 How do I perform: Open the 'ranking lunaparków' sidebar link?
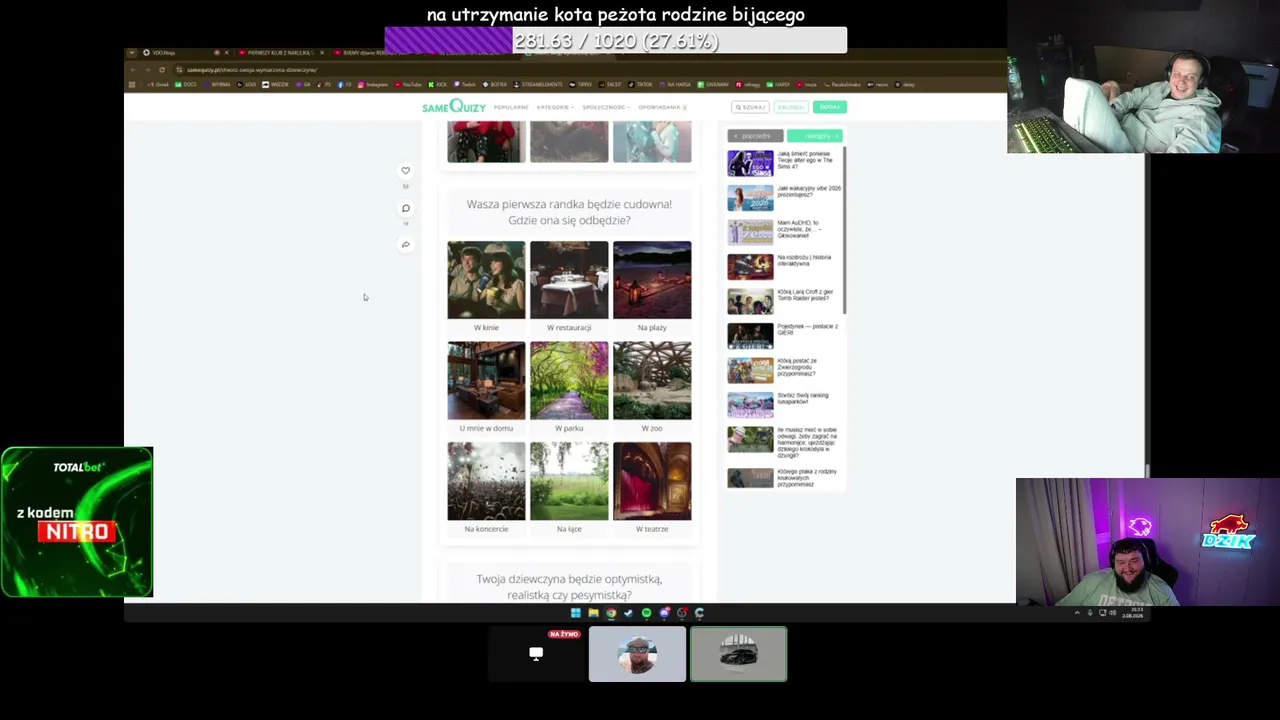(x=785, y=404)
